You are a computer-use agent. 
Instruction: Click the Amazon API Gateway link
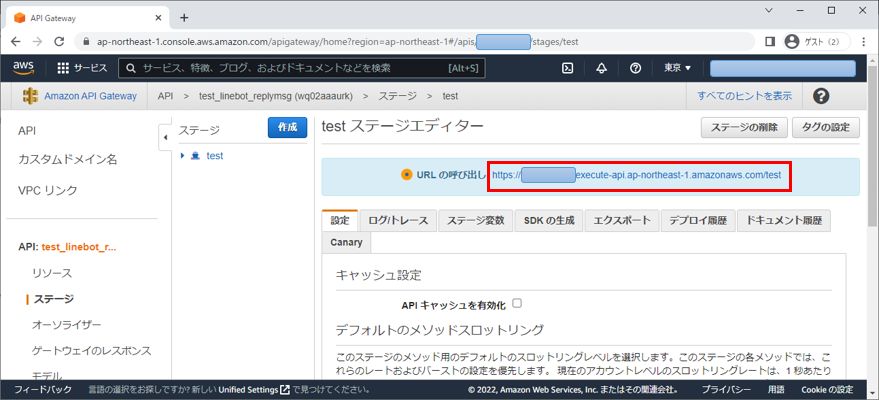(90, 96)
